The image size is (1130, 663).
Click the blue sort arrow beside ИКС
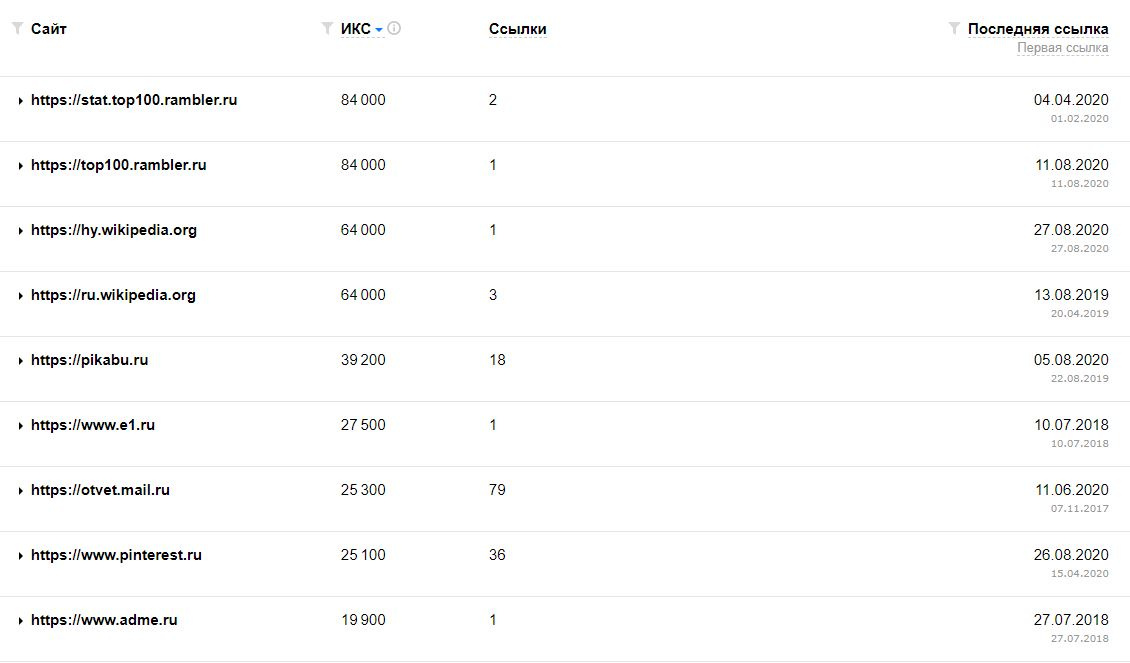click(379, 30)
